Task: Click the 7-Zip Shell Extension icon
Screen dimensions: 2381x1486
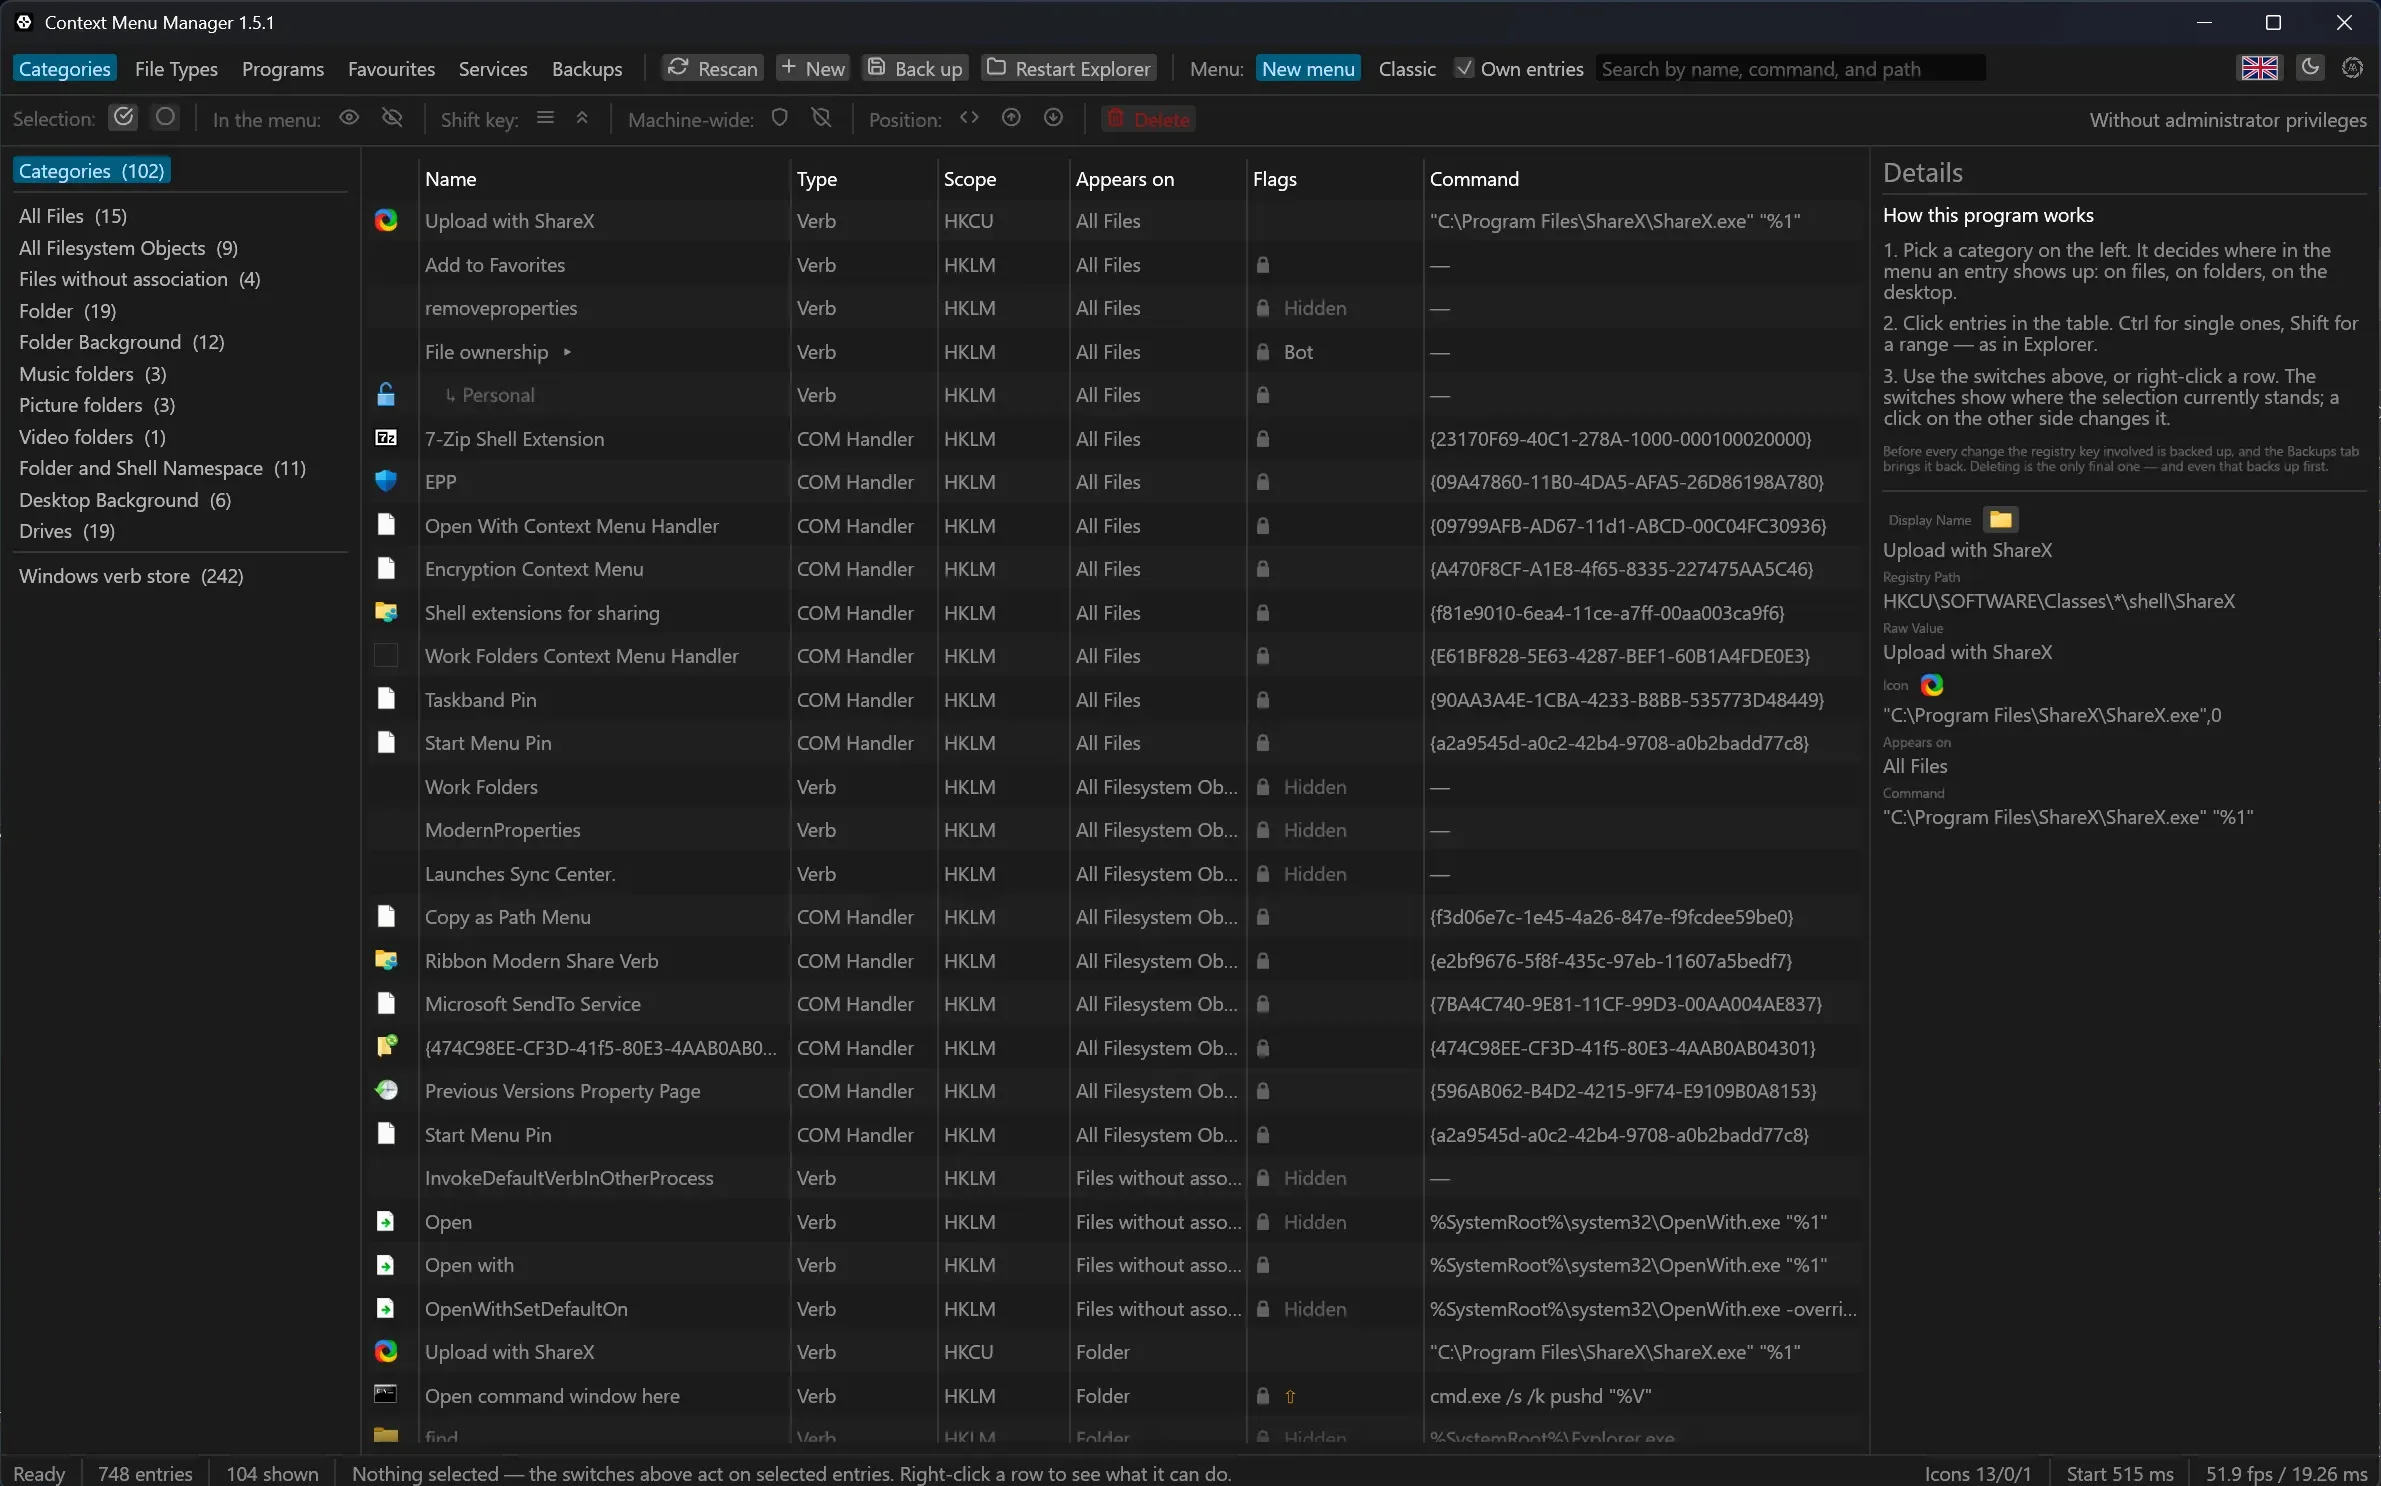Action: (x=386, y=438)
